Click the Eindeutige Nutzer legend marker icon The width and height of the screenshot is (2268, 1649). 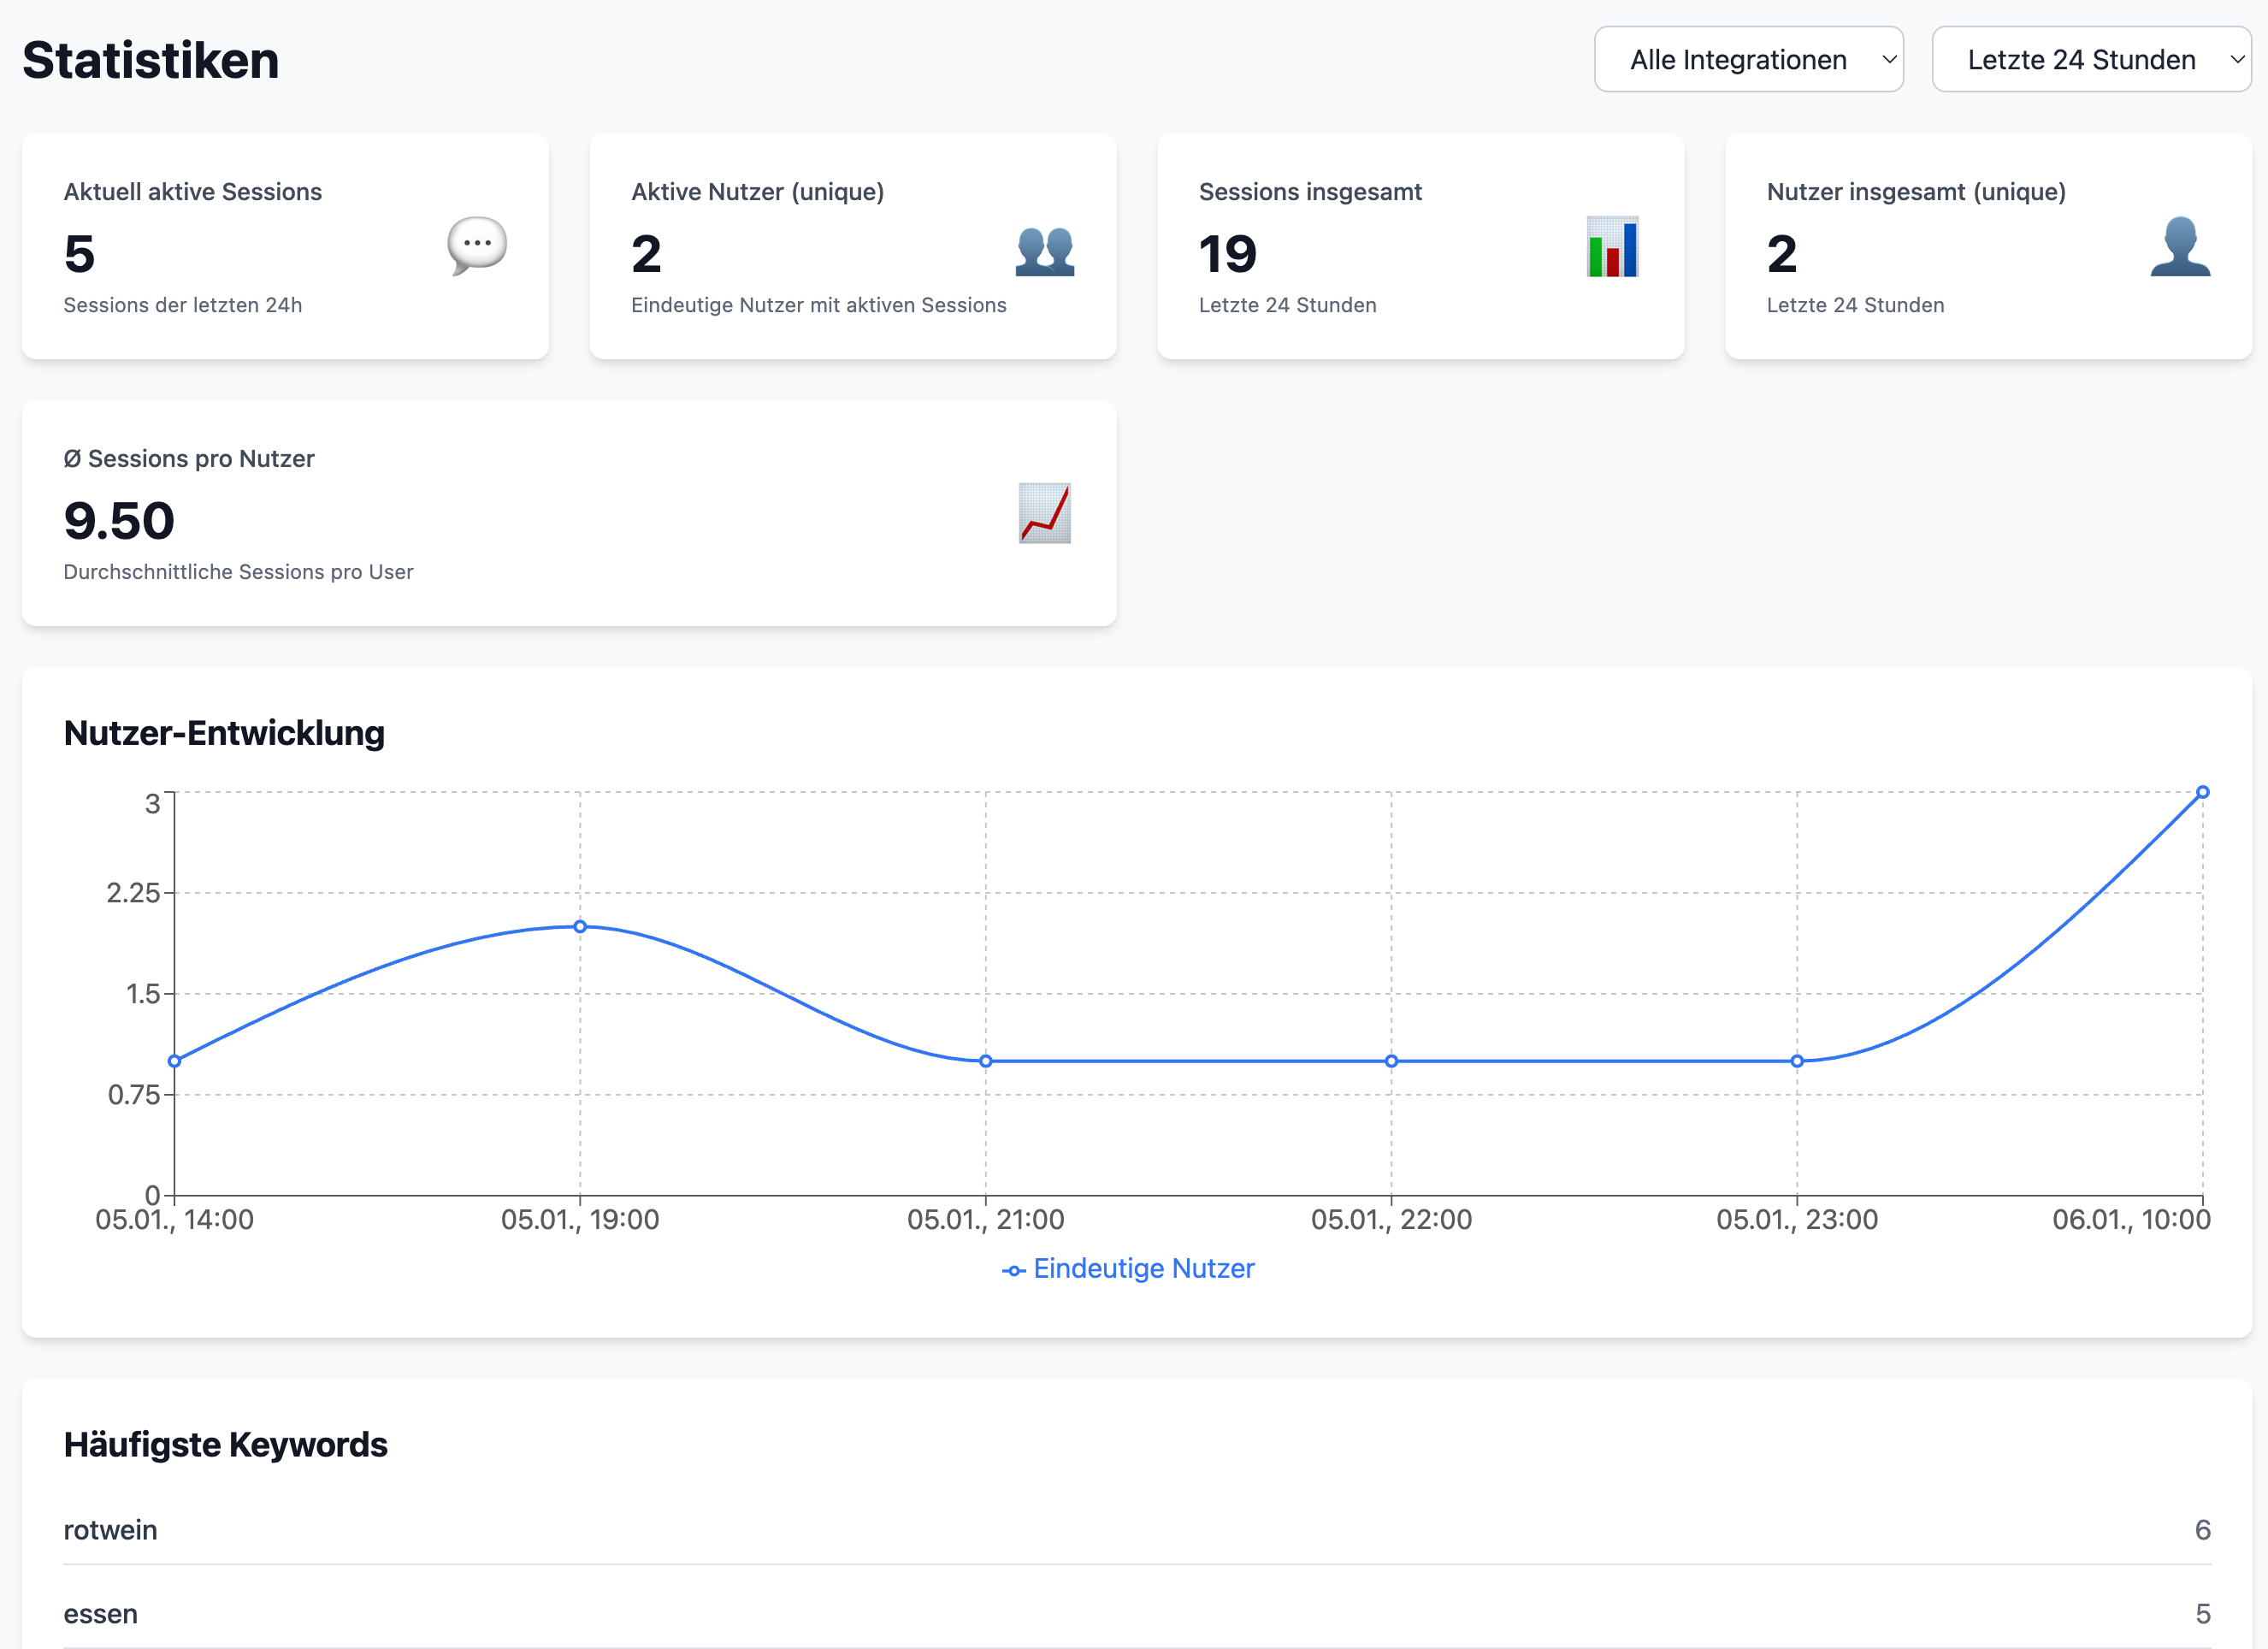[1013, 1270]
